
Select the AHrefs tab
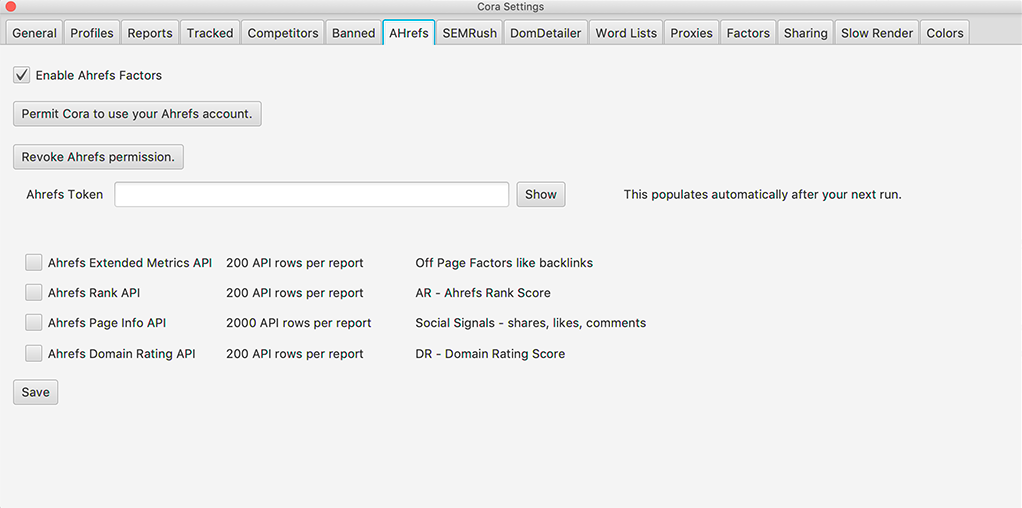409,33
